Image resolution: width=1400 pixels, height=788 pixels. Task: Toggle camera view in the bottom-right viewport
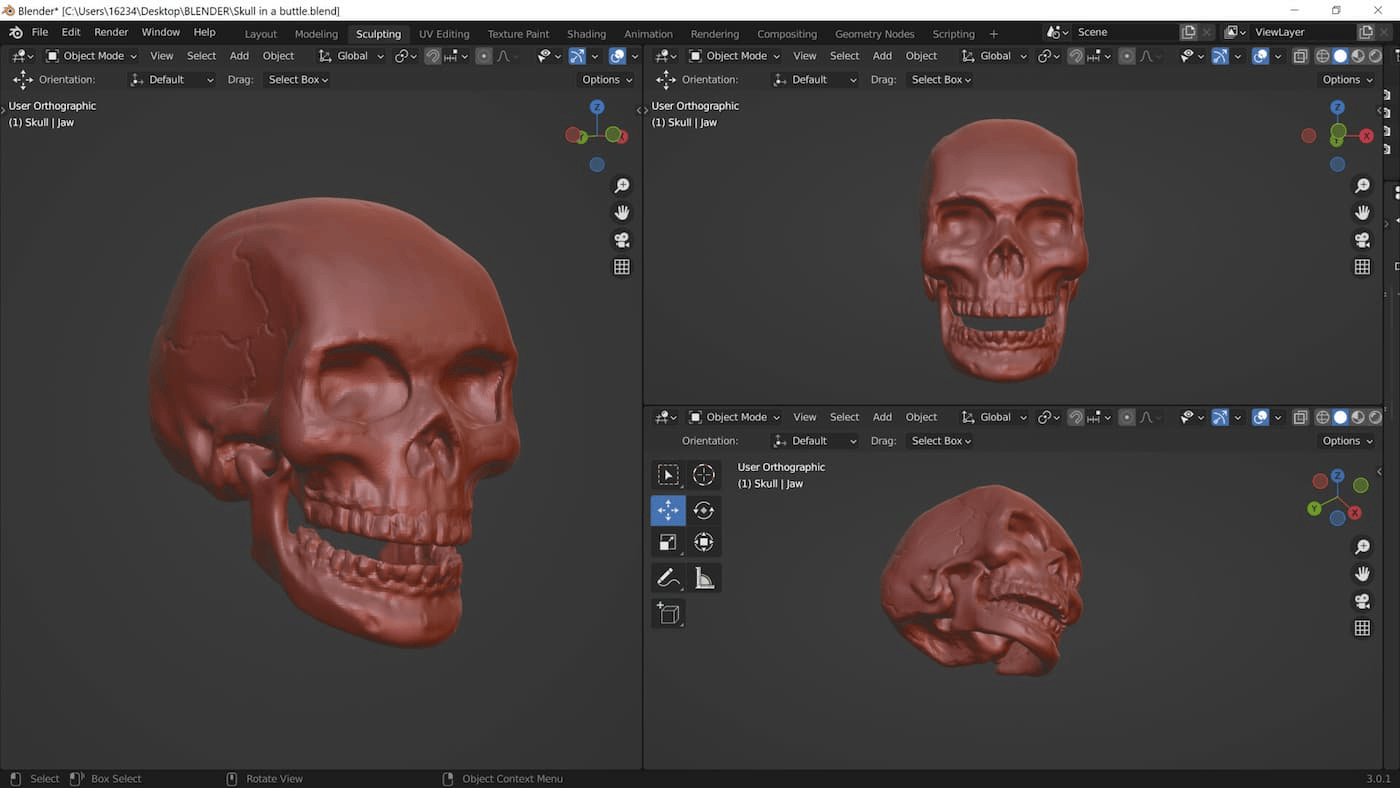click(x=1362, y=601)
